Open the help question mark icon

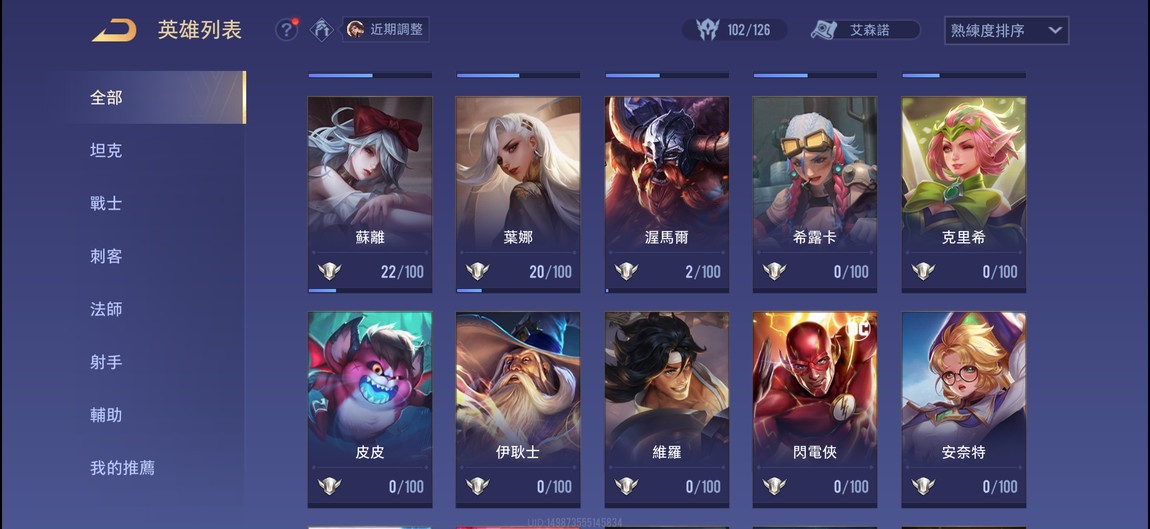click(287, 29)
